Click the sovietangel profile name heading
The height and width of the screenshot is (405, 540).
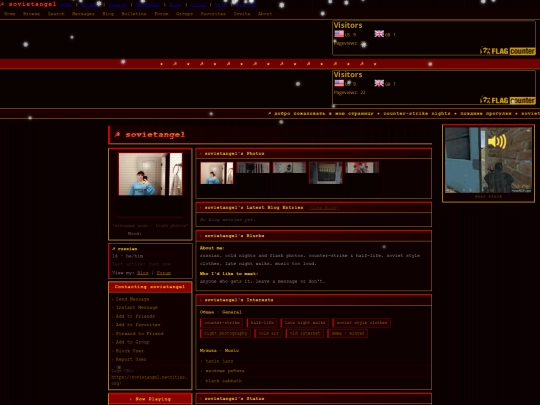click(155, 135)
